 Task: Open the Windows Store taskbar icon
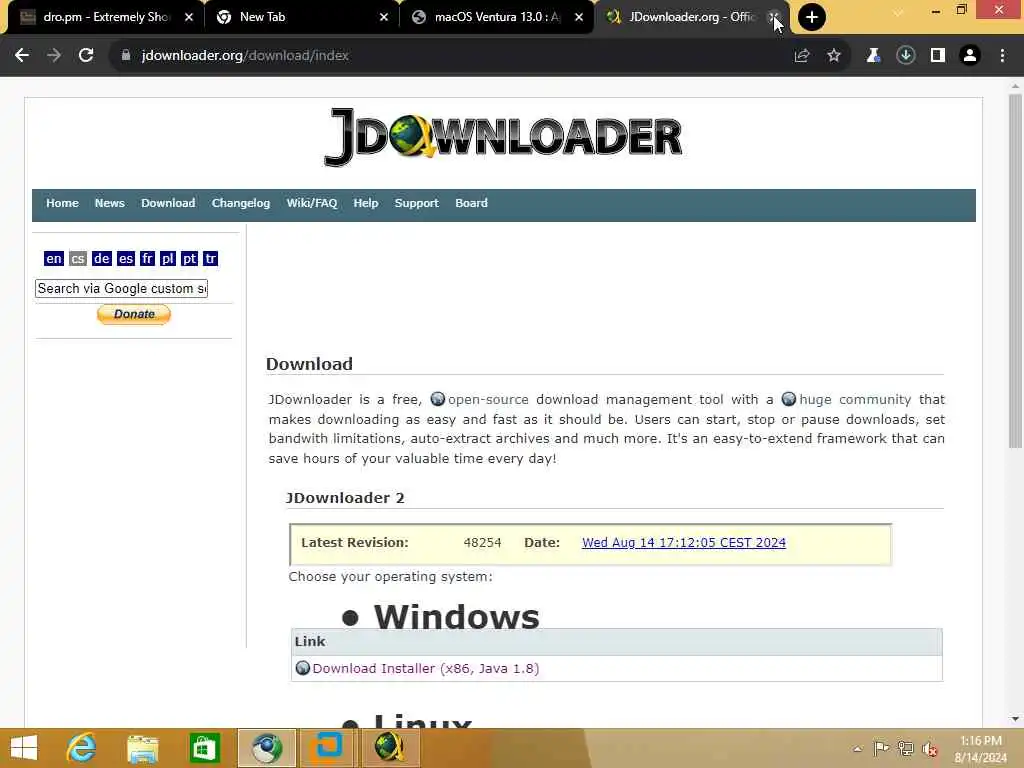pos(204,748)
